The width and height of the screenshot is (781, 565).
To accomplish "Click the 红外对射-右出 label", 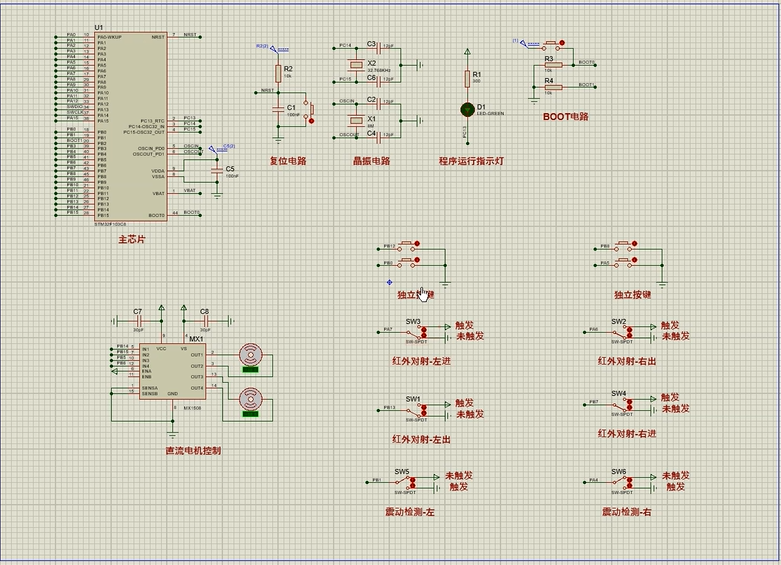I will [x=627, y=361].
